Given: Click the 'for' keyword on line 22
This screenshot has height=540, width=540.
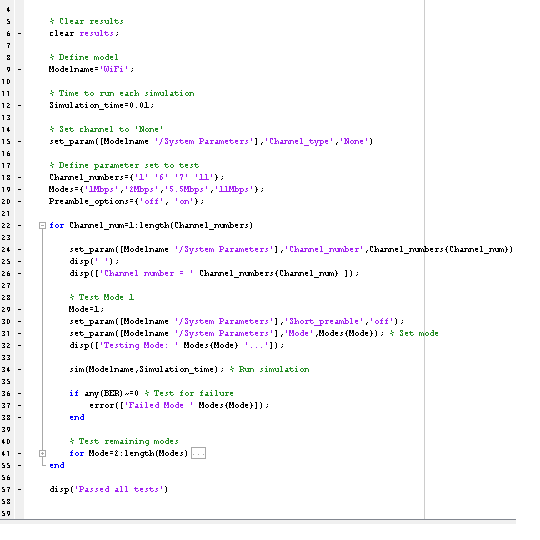Looking at the screenshot, I should [56, 226].
